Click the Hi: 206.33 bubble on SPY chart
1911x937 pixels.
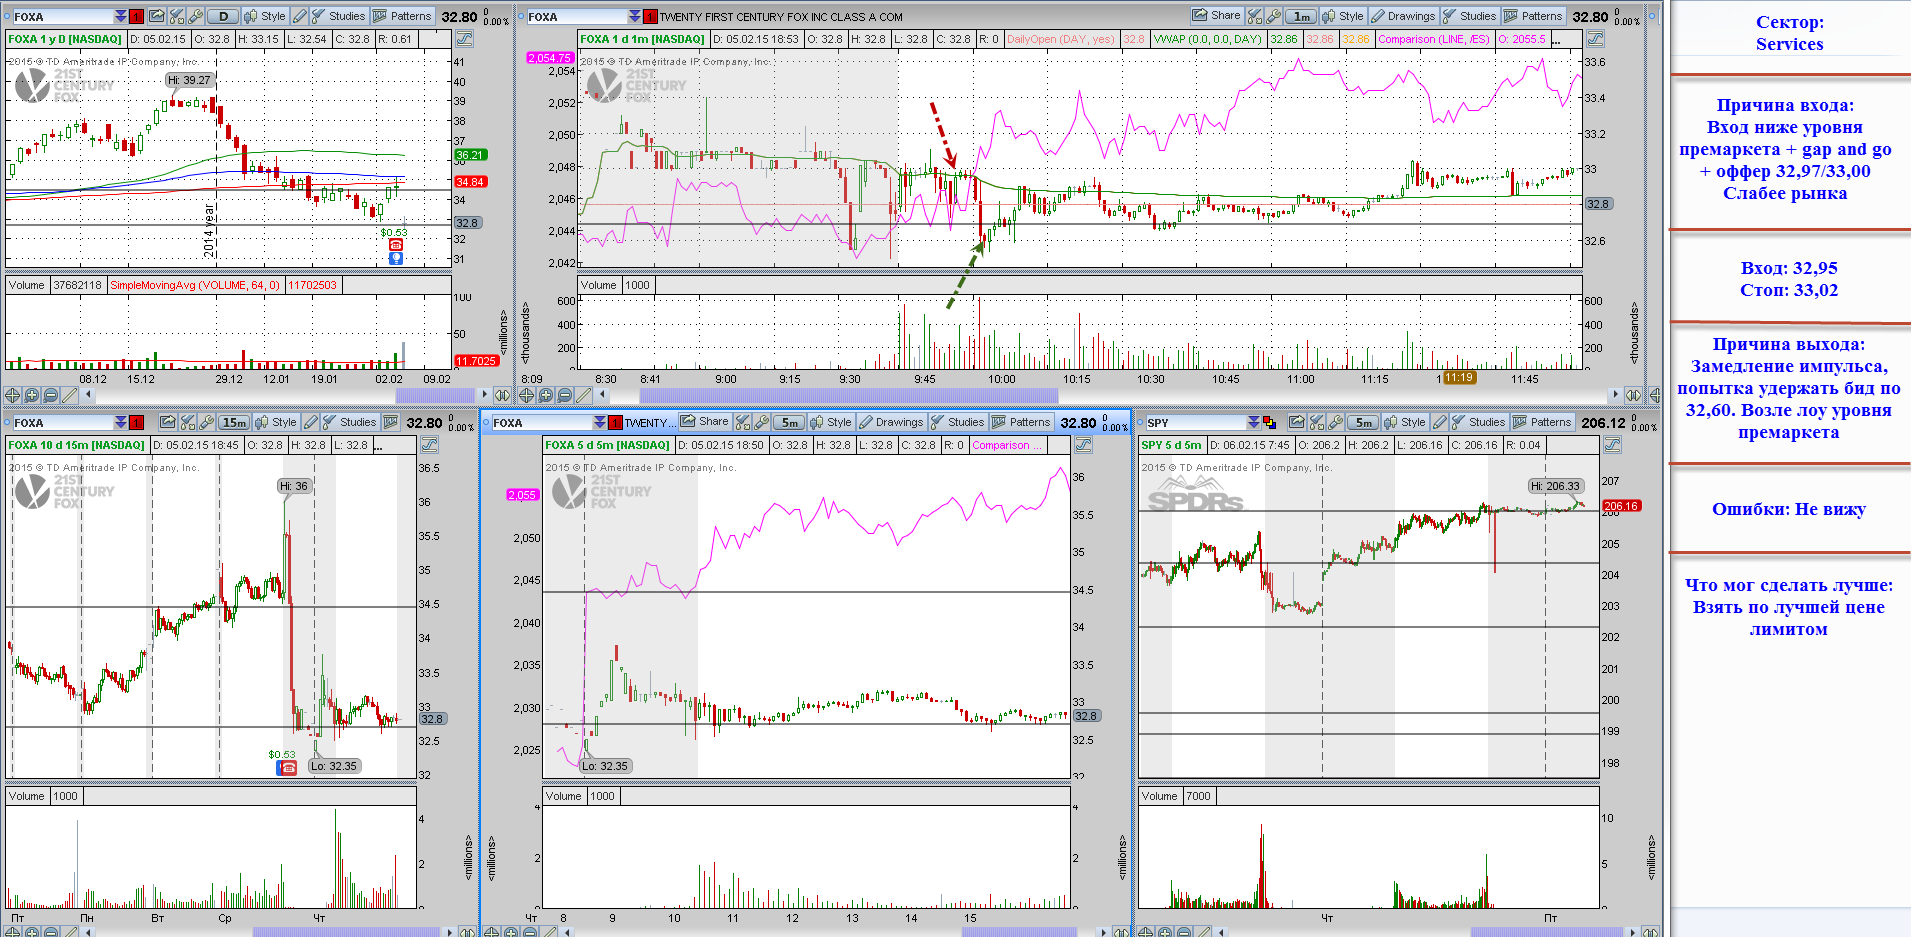pyautogui.click(x=1556, y=486)
